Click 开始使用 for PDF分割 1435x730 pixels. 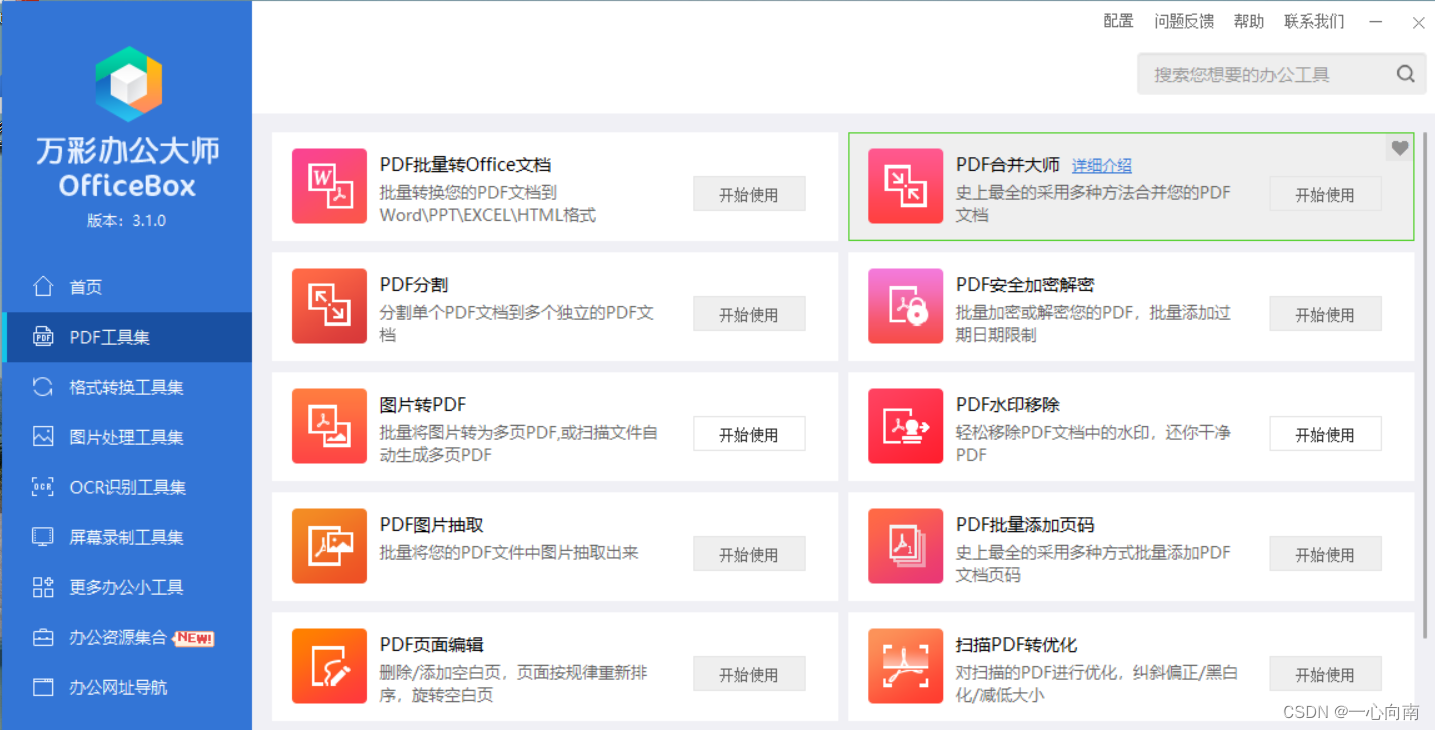tap(749, 314)
